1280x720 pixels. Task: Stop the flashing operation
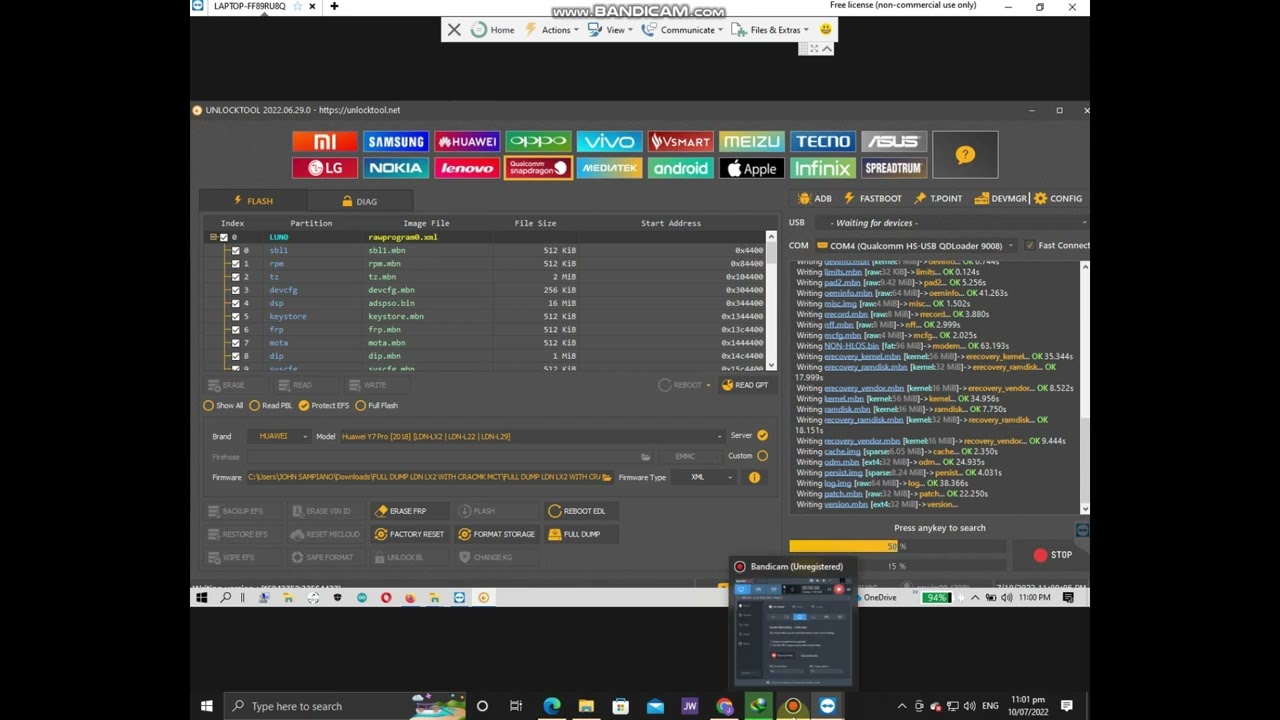(x=1054, y=555)
